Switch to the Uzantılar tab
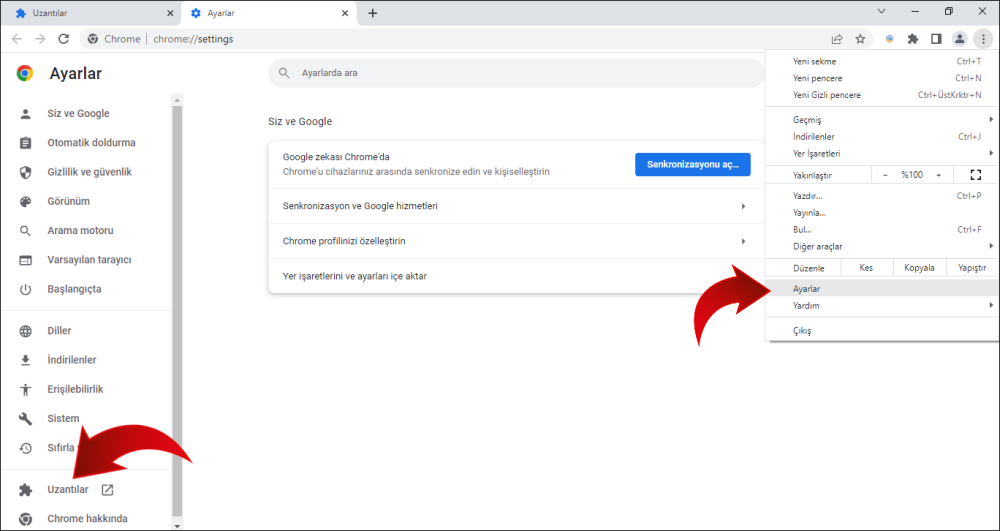This screenshot has width=1000, height=531. tap(91, 13)
